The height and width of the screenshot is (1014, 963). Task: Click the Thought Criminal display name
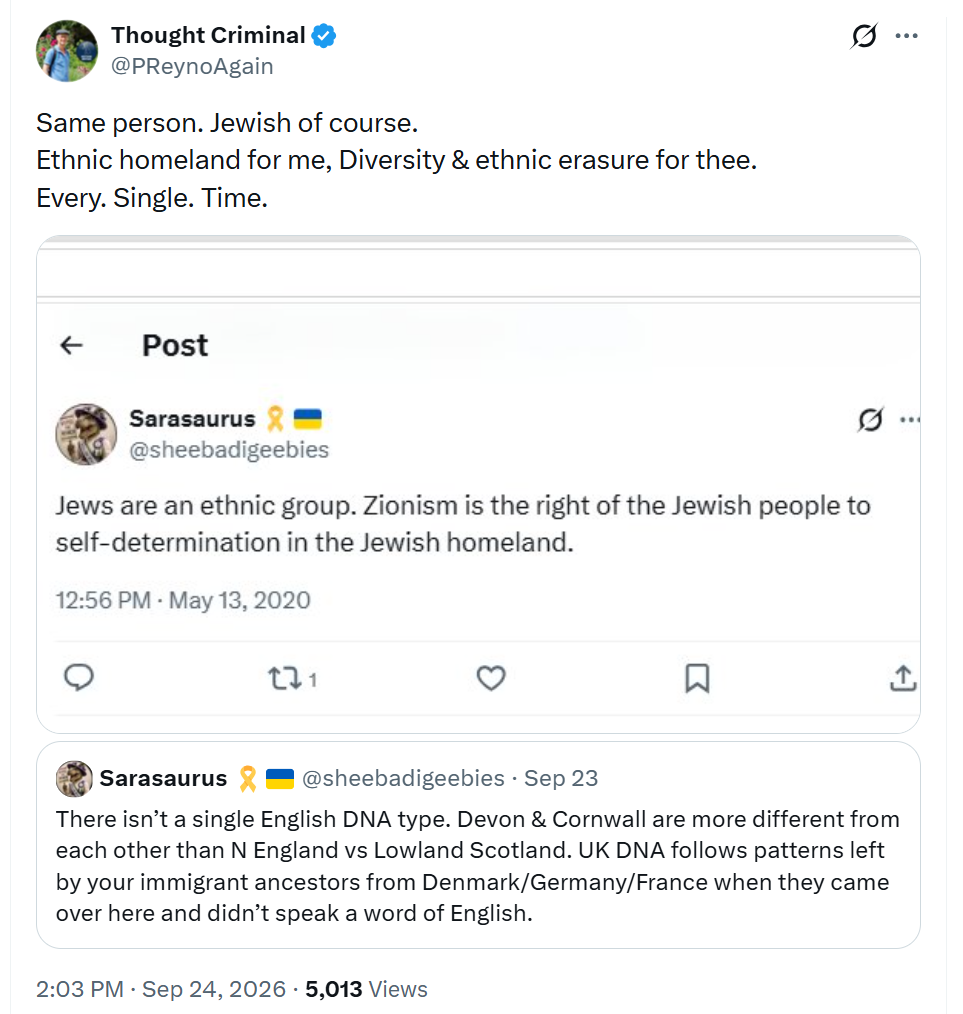pyautogui.click(x=208, y=35)
